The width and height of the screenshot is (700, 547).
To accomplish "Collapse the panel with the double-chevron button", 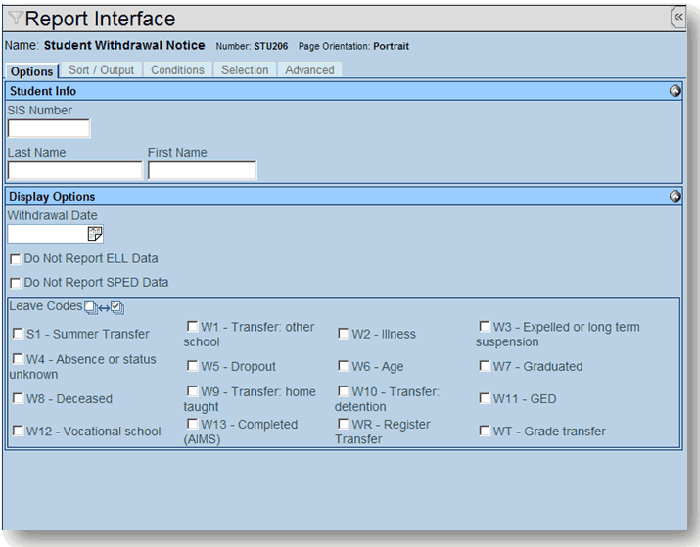I will click(x=678, y=17).
